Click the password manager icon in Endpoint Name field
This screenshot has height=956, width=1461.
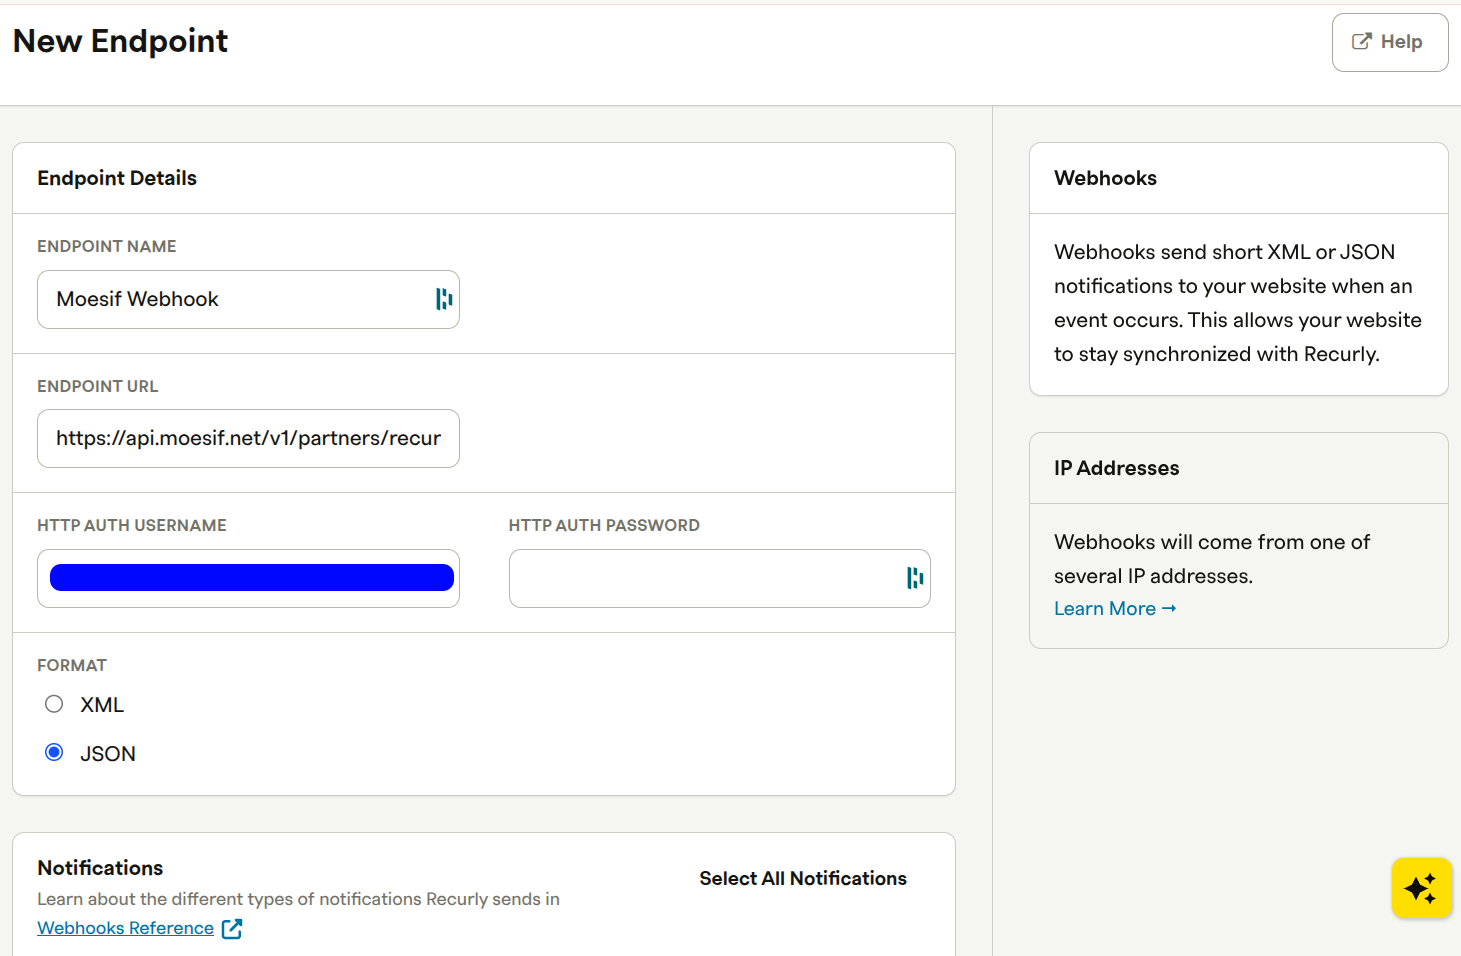point(444,299)
